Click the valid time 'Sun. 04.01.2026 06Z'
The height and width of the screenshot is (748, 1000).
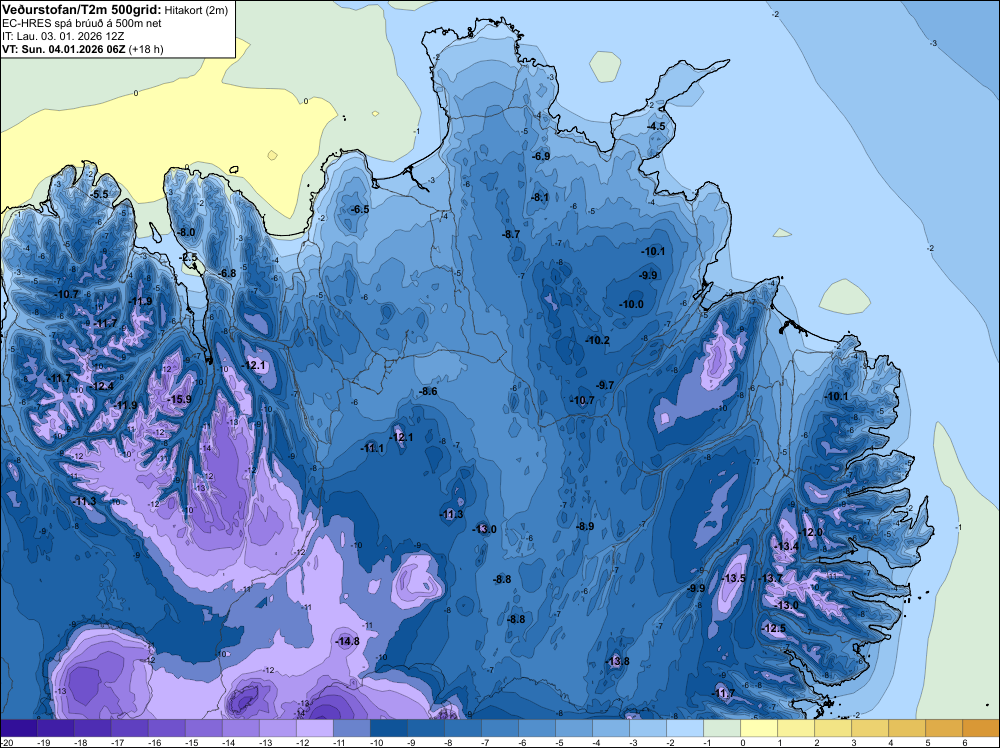tap(73, 49)
